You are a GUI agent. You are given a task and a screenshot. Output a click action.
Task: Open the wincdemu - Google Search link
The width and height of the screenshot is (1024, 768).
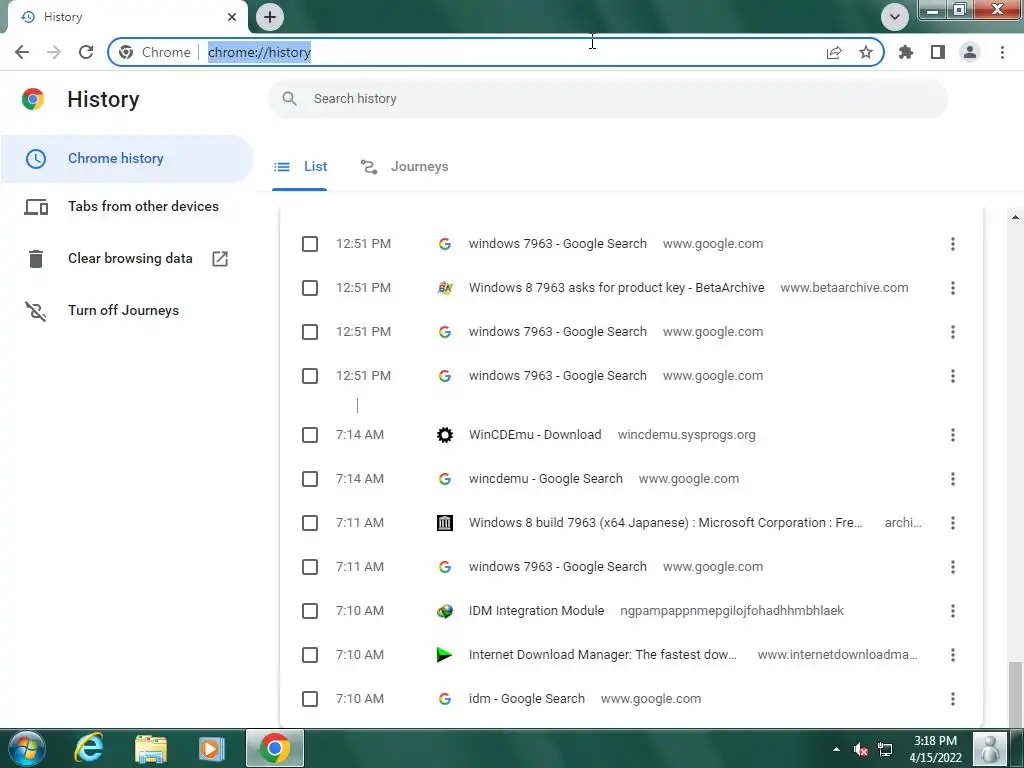coord(545,479)
